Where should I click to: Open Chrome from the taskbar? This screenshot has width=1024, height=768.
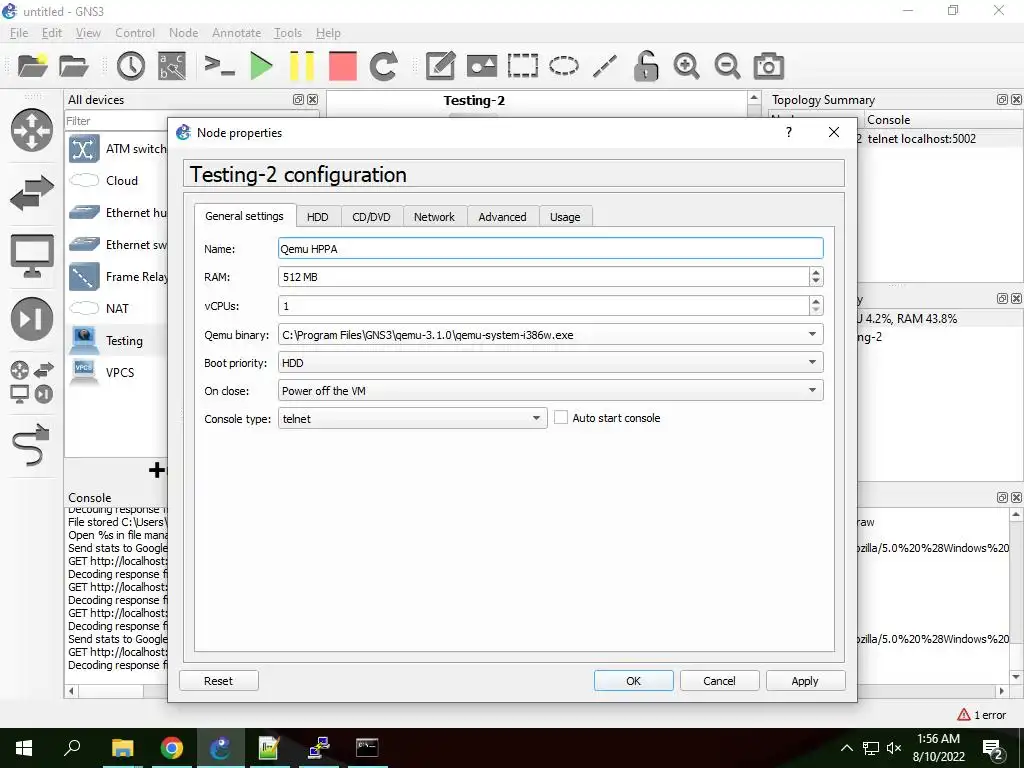(x=172, y=748)
